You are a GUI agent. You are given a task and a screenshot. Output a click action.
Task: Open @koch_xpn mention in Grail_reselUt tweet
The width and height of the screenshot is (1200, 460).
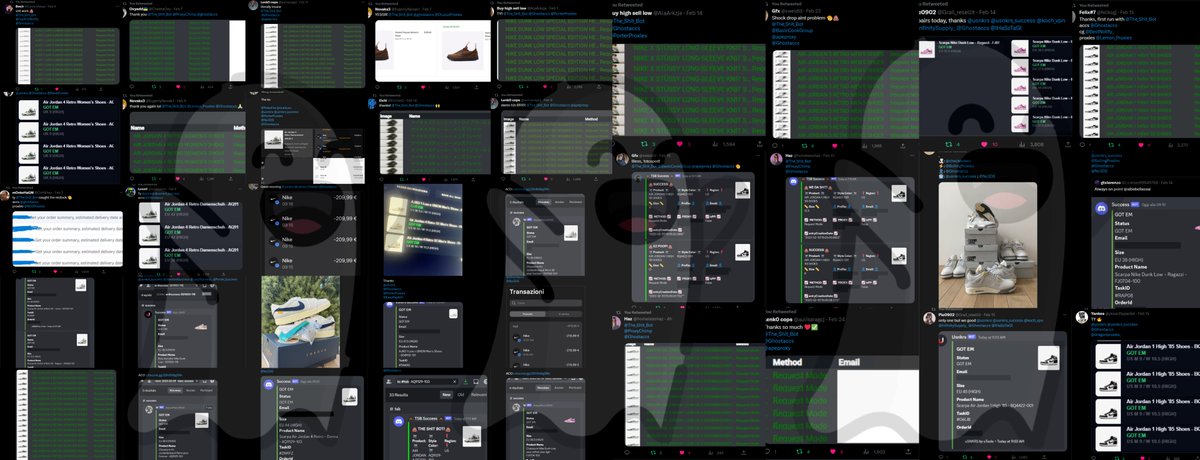click(x=1051, y=21)
